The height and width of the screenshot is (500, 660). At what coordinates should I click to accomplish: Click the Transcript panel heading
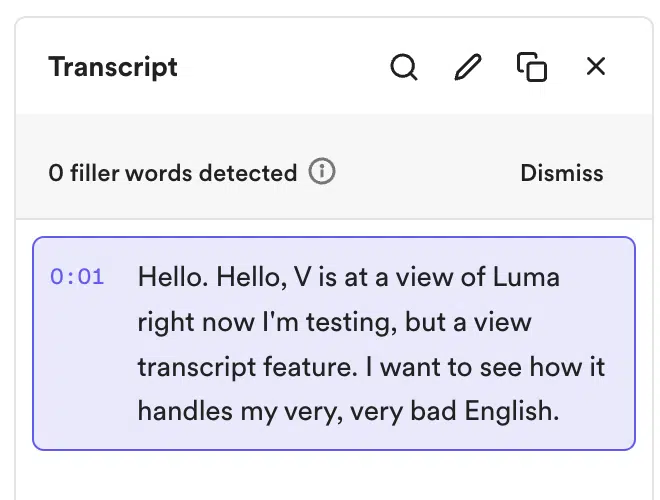[x=113, y=67]
